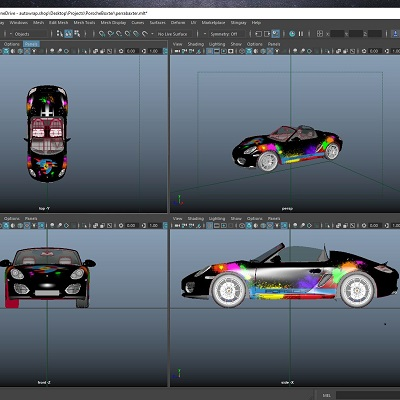Enable snap to curves icon
Screen dimensions: 400x400
tap(111, 34)
